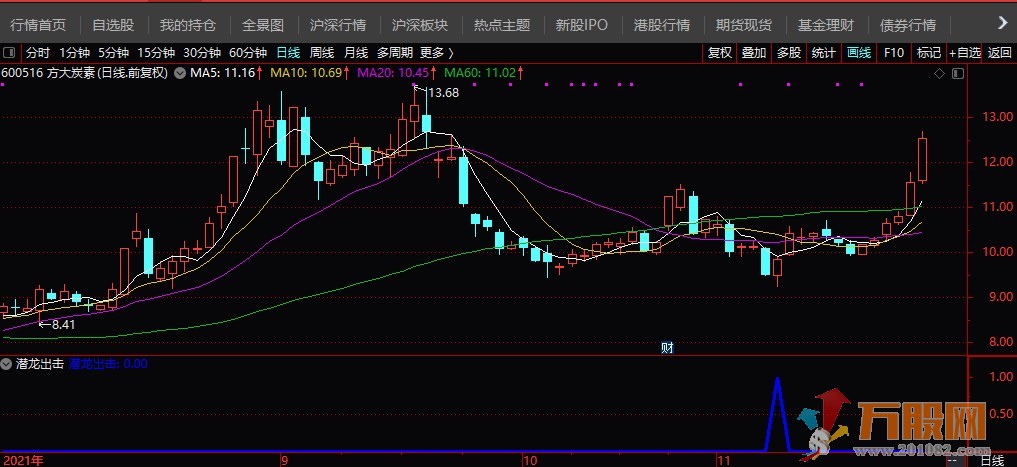The height and width of the screenshot is (467, 1017).
Task: Switch to 周线 weekly chart
Action: click(x=322, y=53)
